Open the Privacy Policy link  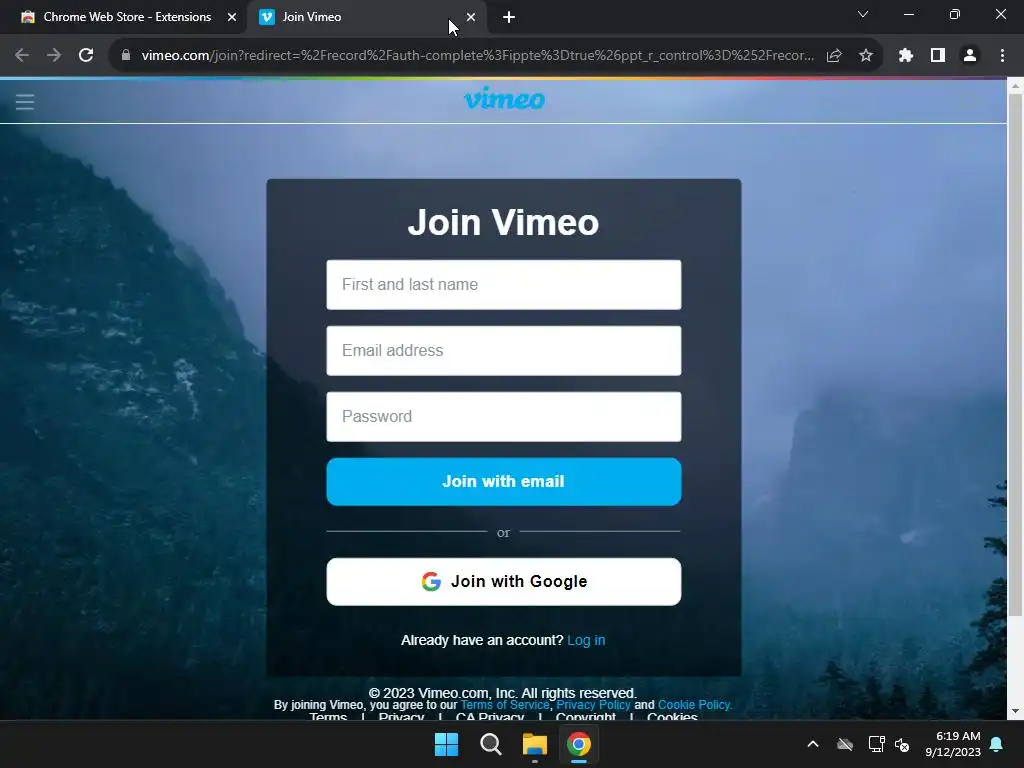coord(593,705)
